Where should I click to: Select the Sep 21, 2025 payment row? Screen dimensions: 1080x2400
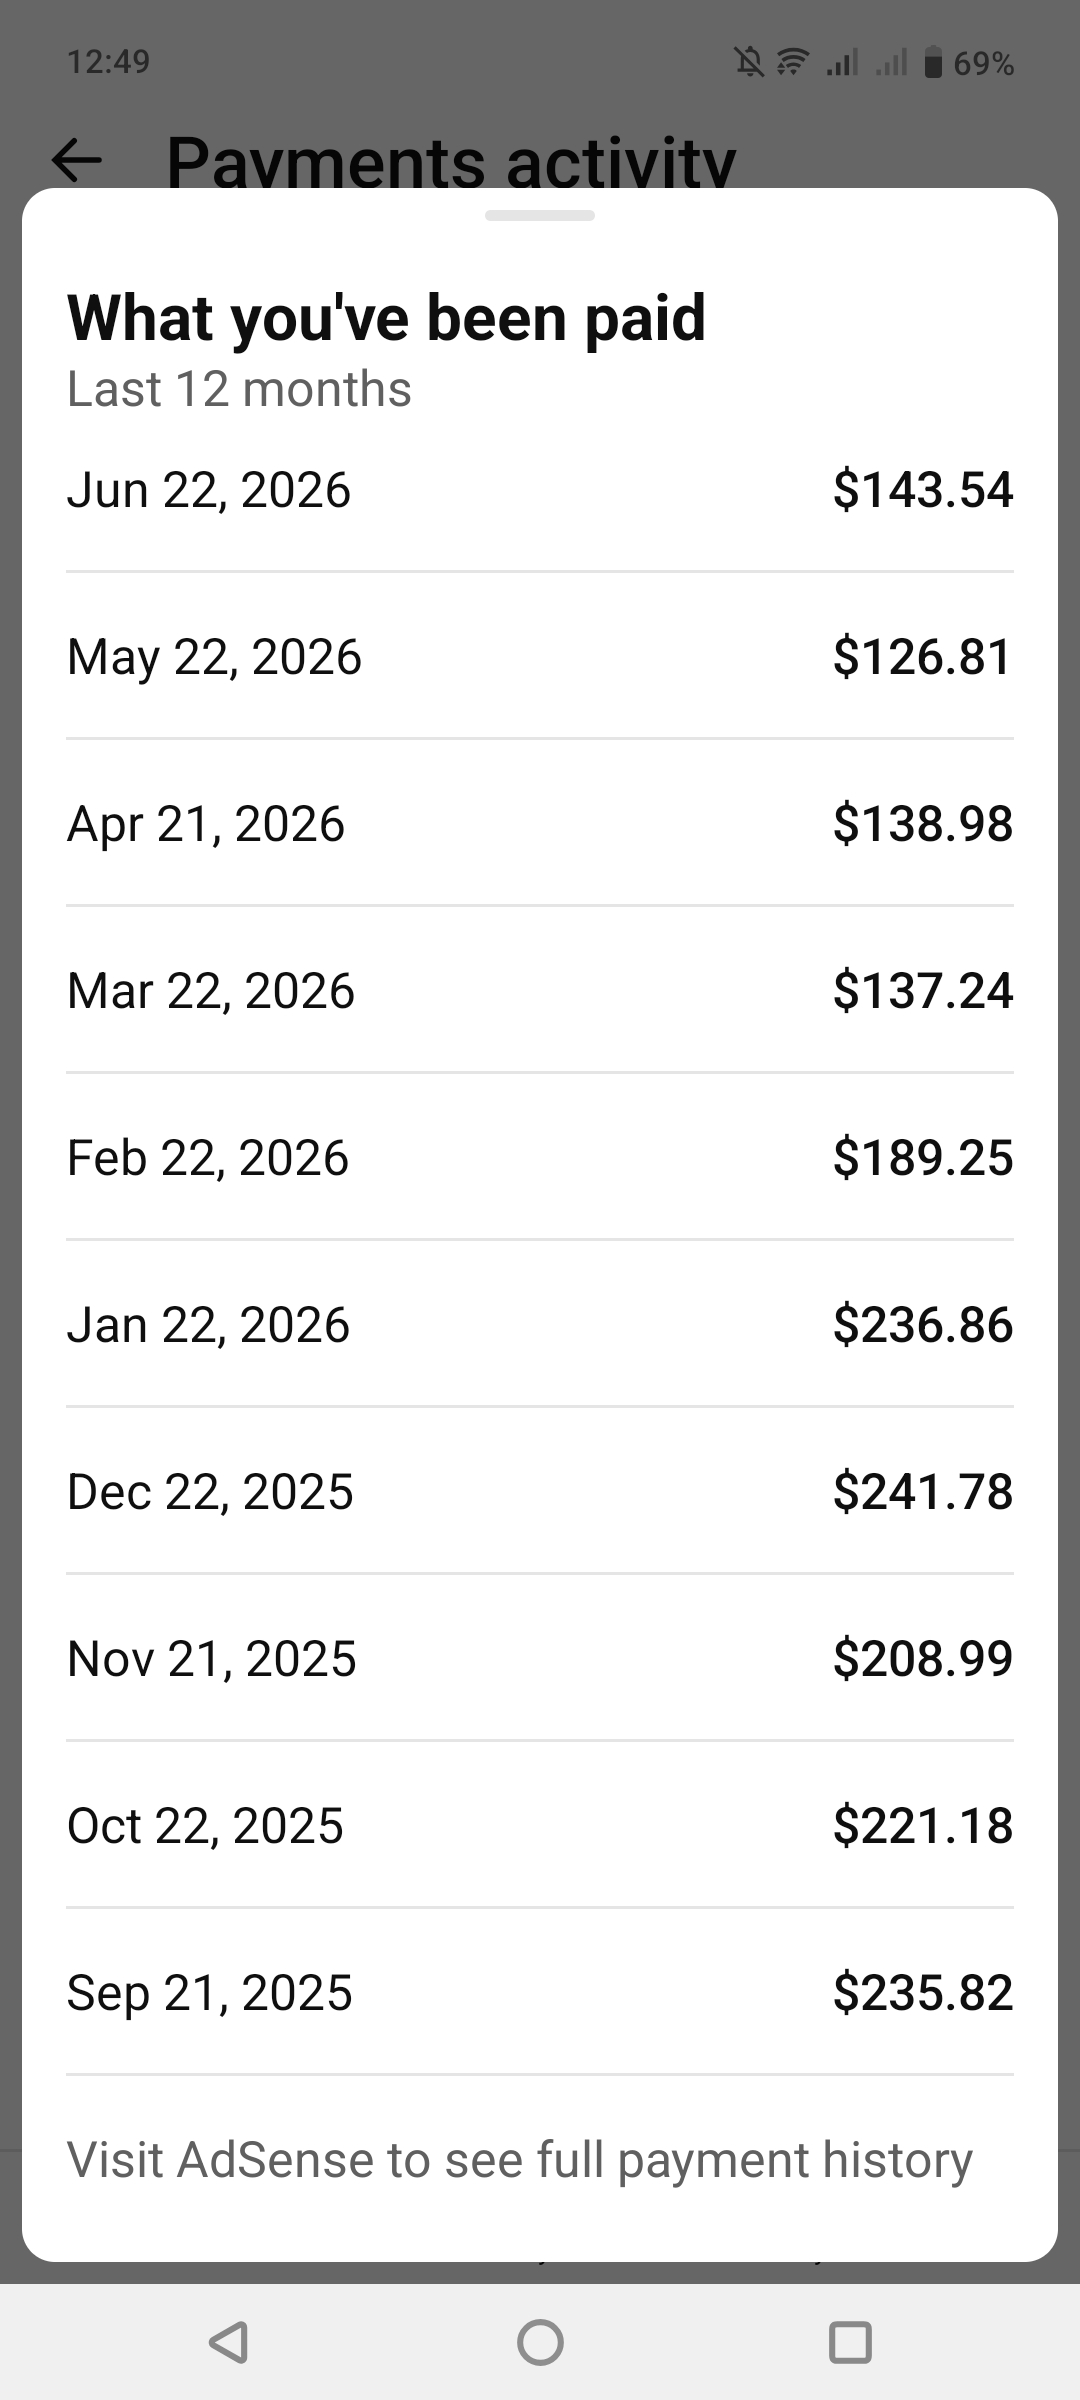(540, 1993)
